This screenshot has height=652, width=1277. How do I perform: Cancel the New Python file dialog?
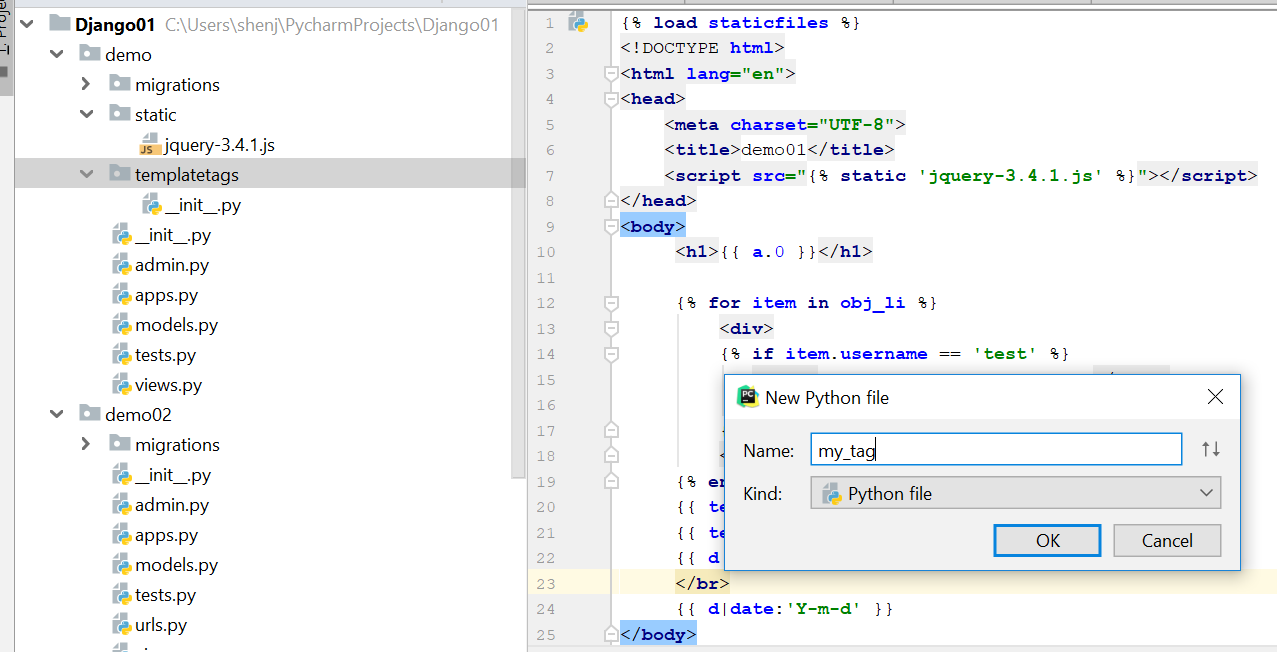tap(1167, 541)
